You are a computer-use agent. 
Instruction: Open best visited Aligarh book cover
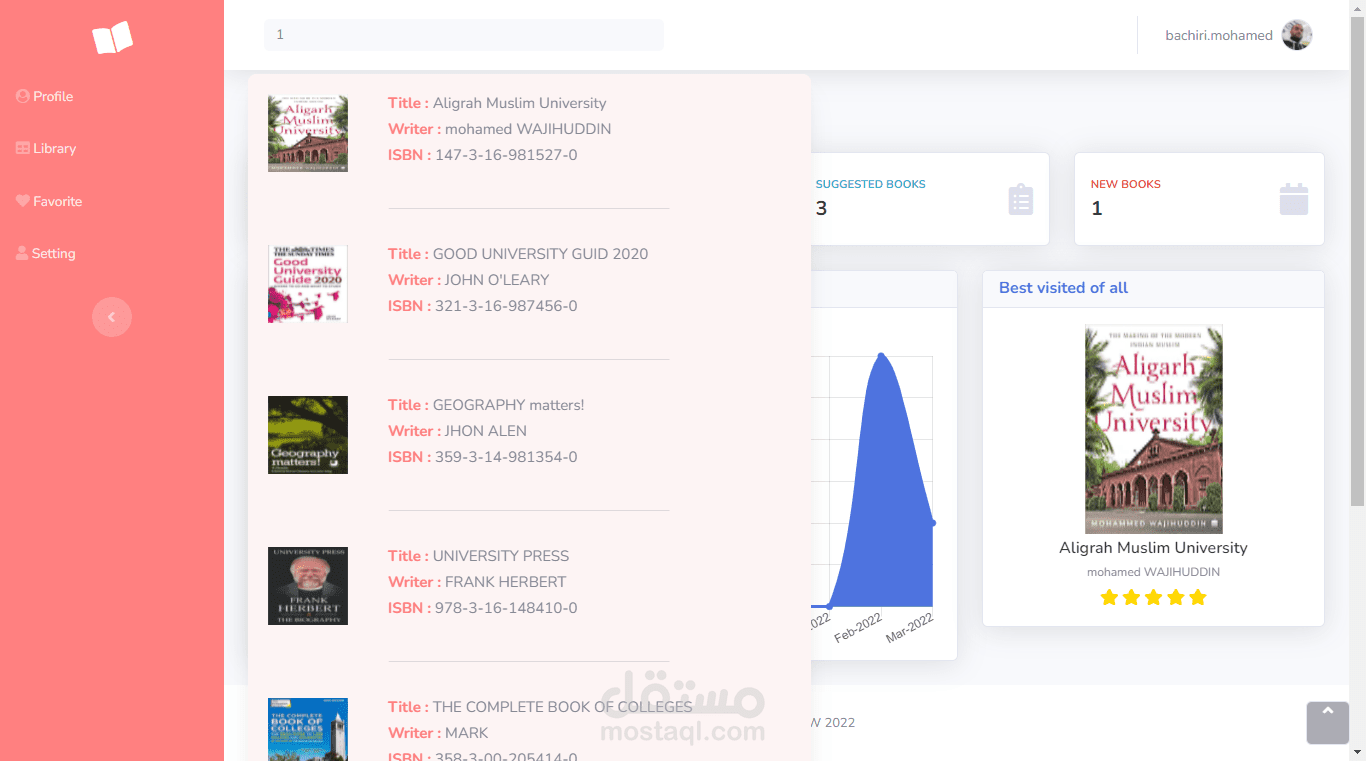pyautogui.click(x=1153, y=429)
